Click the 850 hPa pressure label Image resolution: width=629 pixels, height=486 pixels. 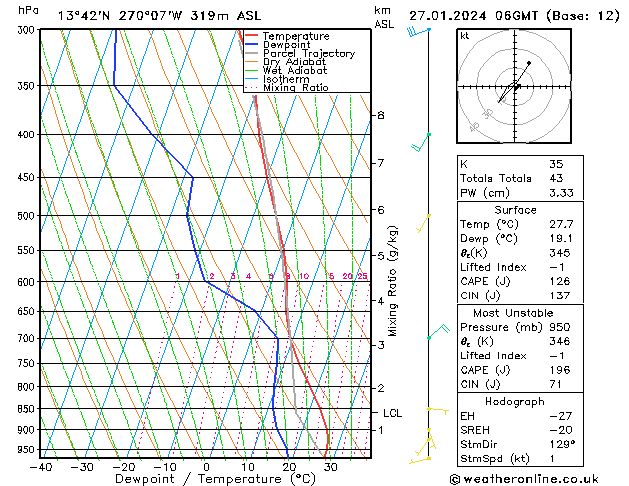click(x=28, y=409)
